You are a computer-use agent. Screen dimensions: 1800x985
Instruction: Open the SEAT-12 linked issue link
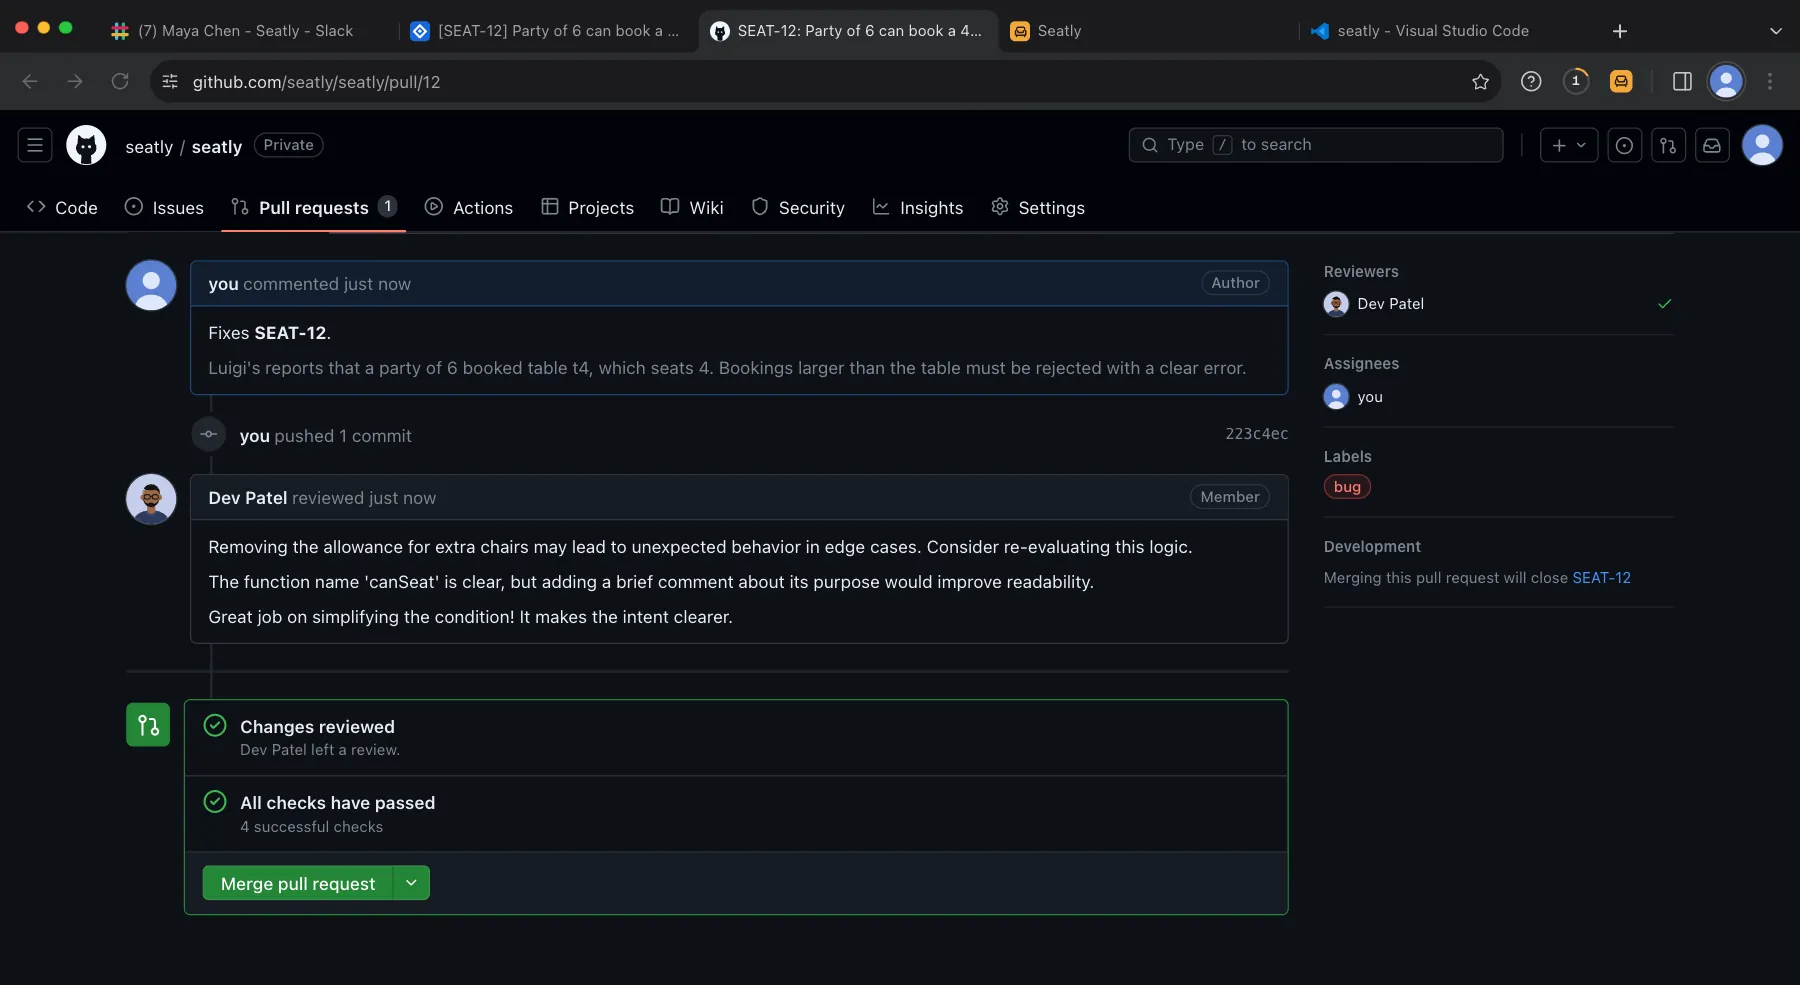click(1601, 578)
